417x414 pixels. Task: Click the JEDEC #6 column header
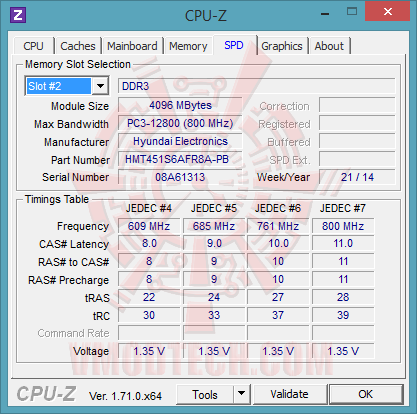pyautogui.click(x=278, y=209)
